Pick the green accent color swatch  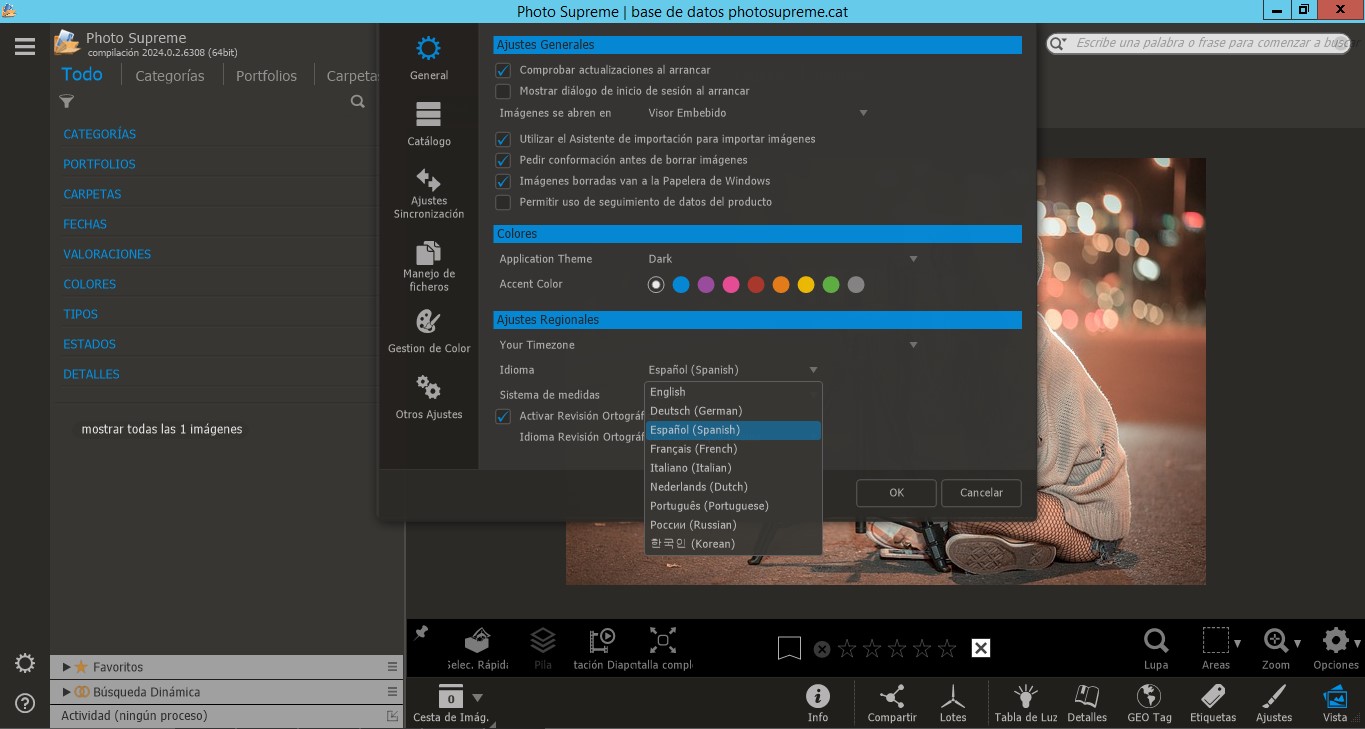(x=831, y=285)
